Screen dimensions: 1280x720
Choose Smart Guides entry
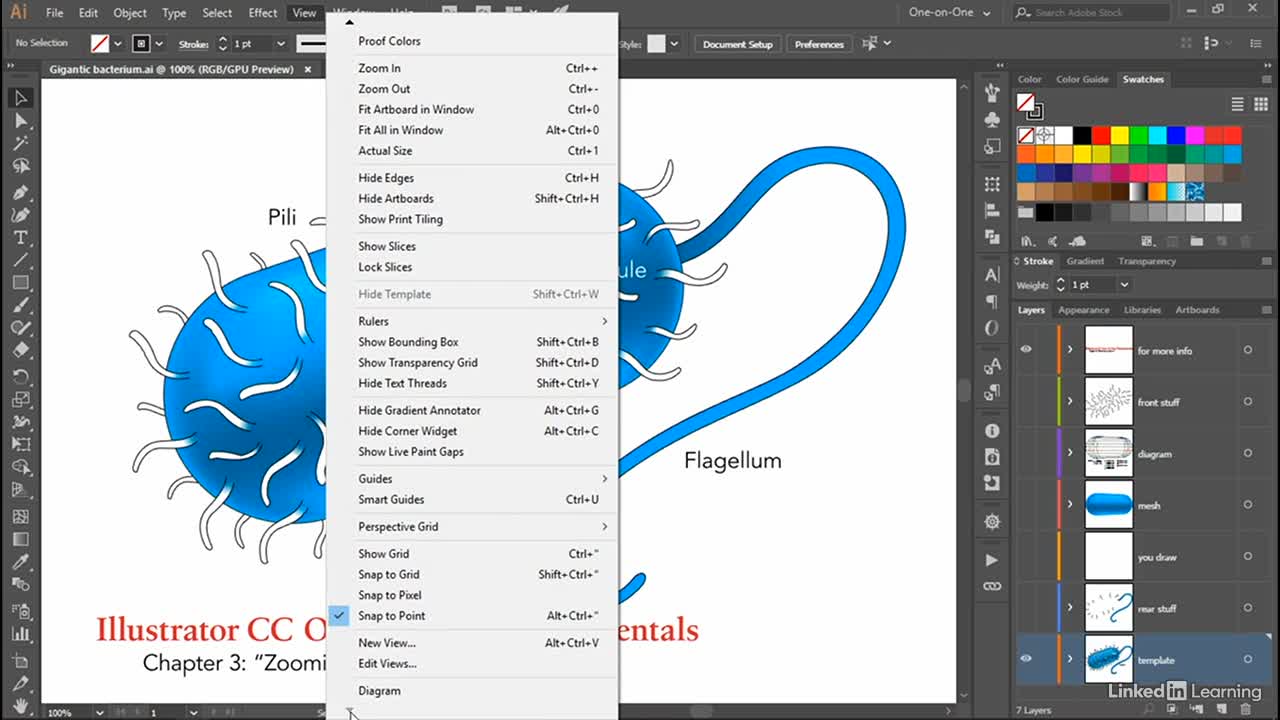(472, 500)
